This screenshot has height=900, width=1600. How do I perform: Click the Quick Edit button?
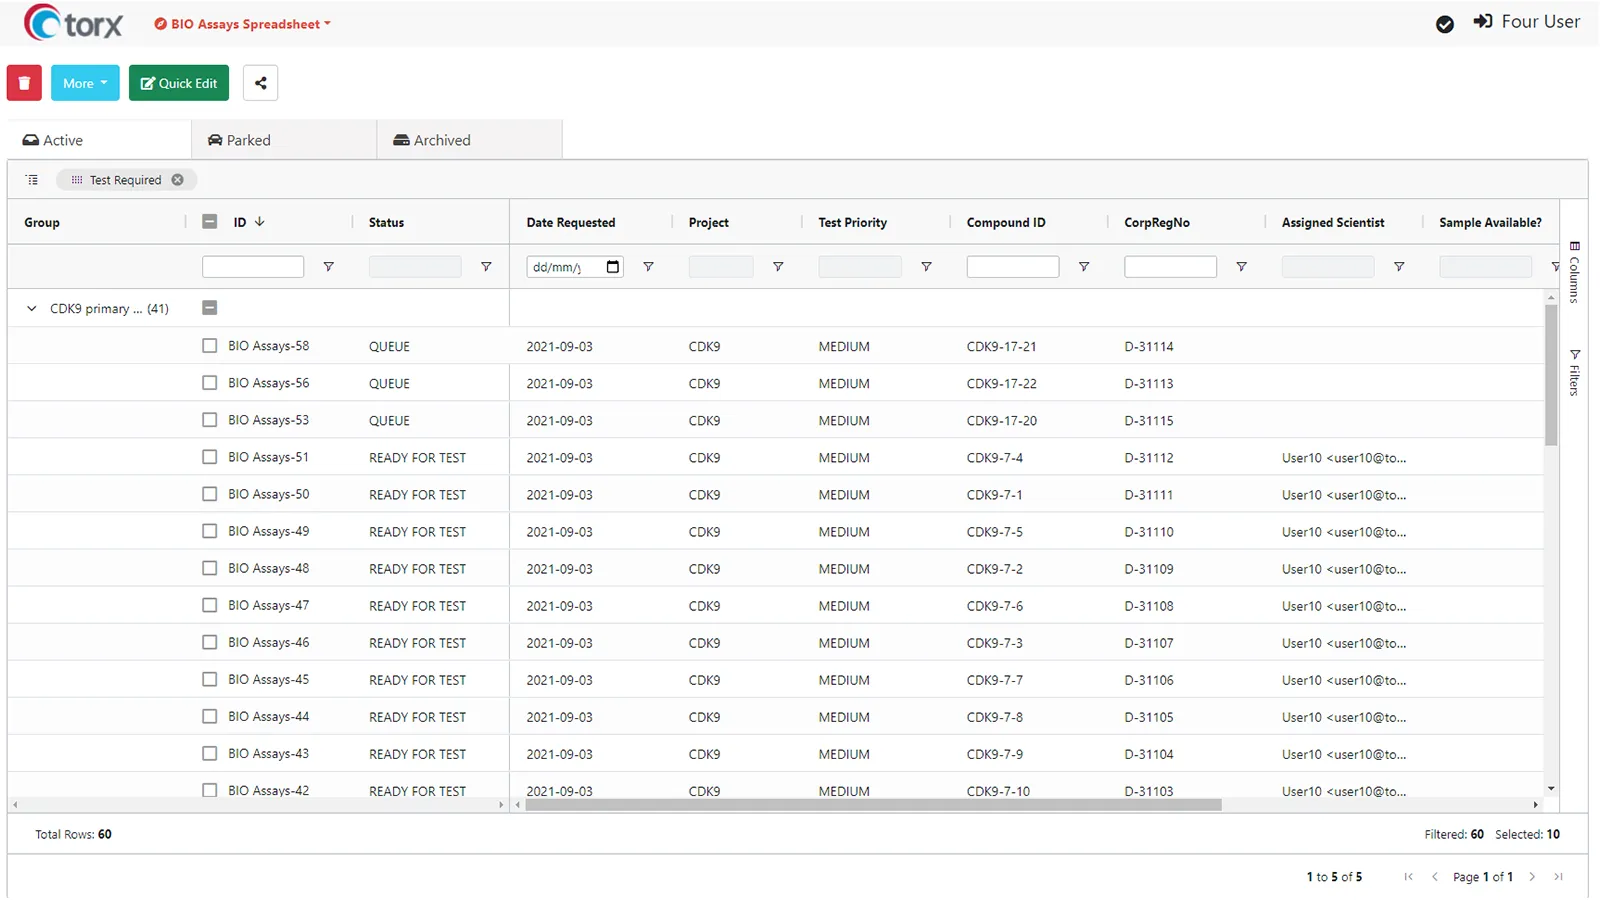179,83
